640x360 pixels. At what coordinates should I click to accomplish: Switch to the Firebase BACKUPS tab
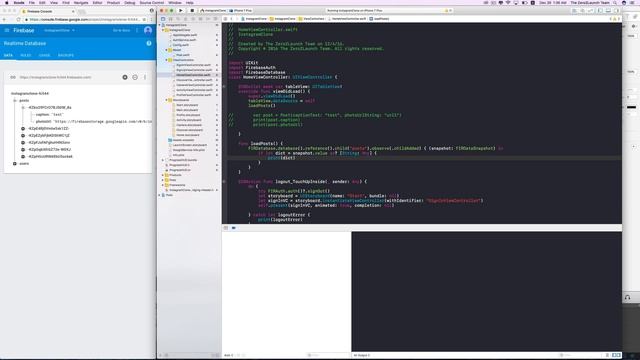coord(66,55)
